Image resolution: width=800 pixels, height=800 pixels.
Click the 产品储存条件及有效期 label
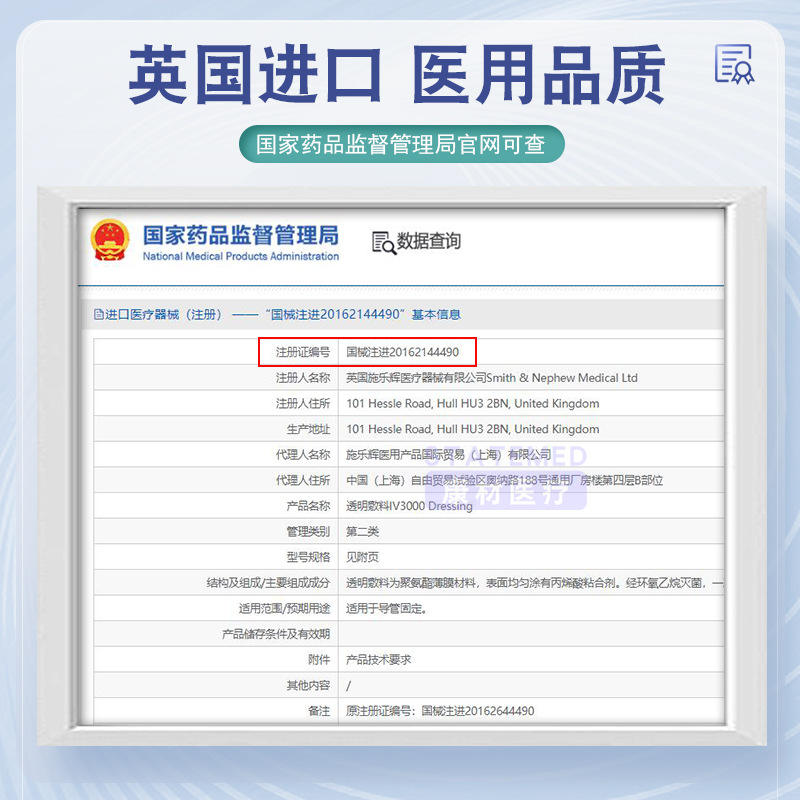pyautogui.click(x=276, y=634)
